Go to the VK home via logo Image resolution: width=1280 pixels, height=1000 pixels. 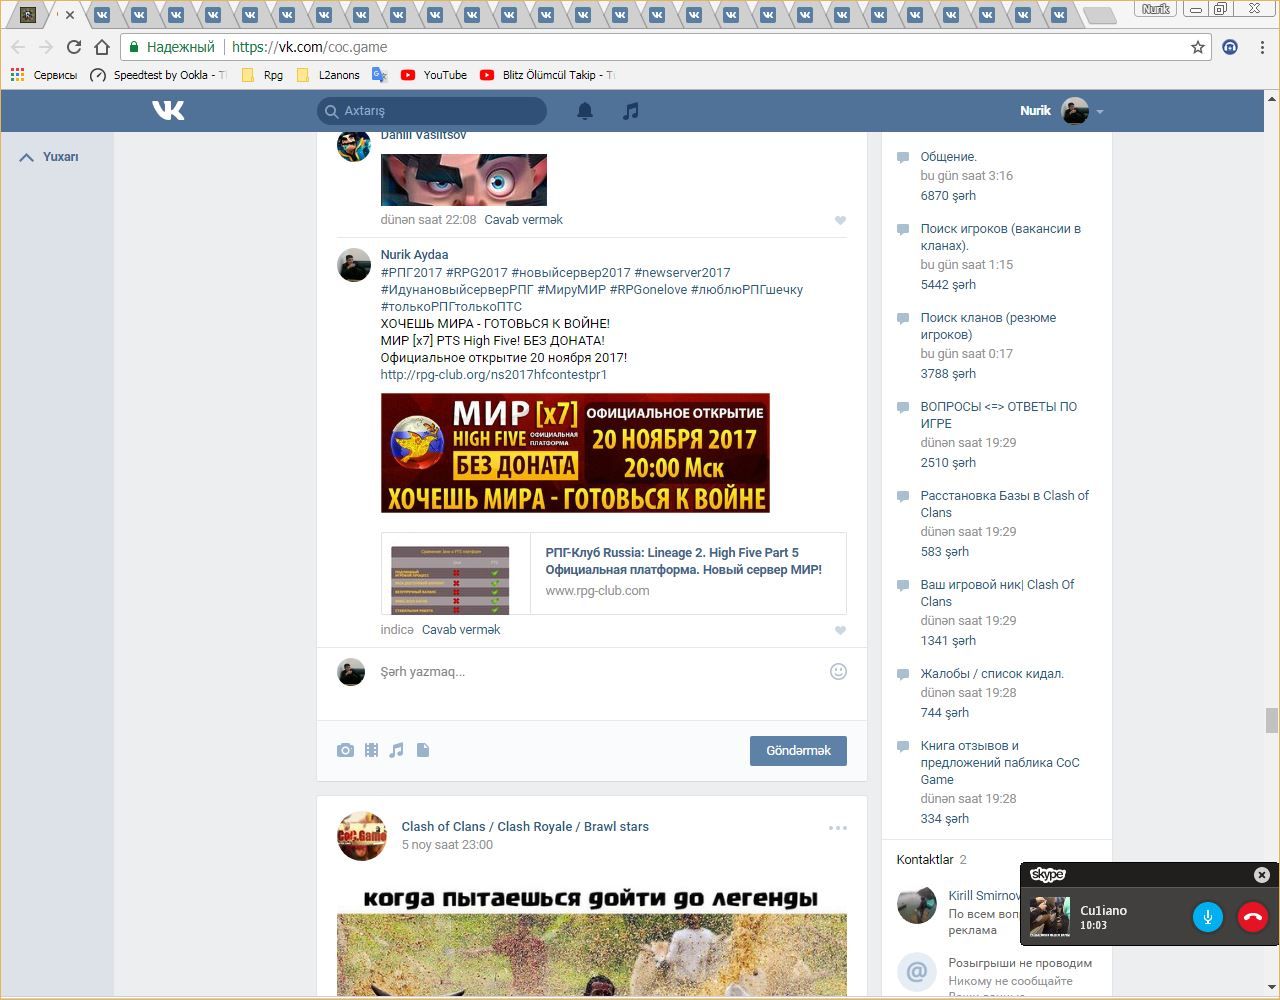pyautogui.click(x=168, y=110)
